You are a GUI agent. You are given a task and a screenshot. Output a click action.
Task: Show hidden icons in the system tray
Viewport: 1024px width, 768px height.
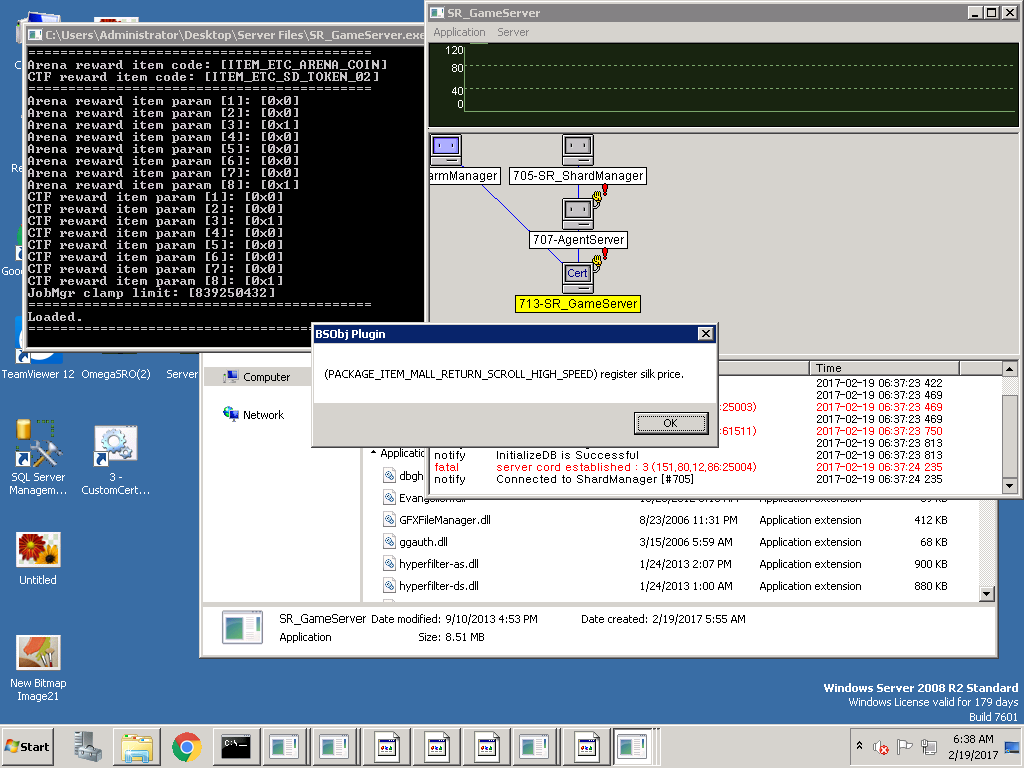point(860,746)
